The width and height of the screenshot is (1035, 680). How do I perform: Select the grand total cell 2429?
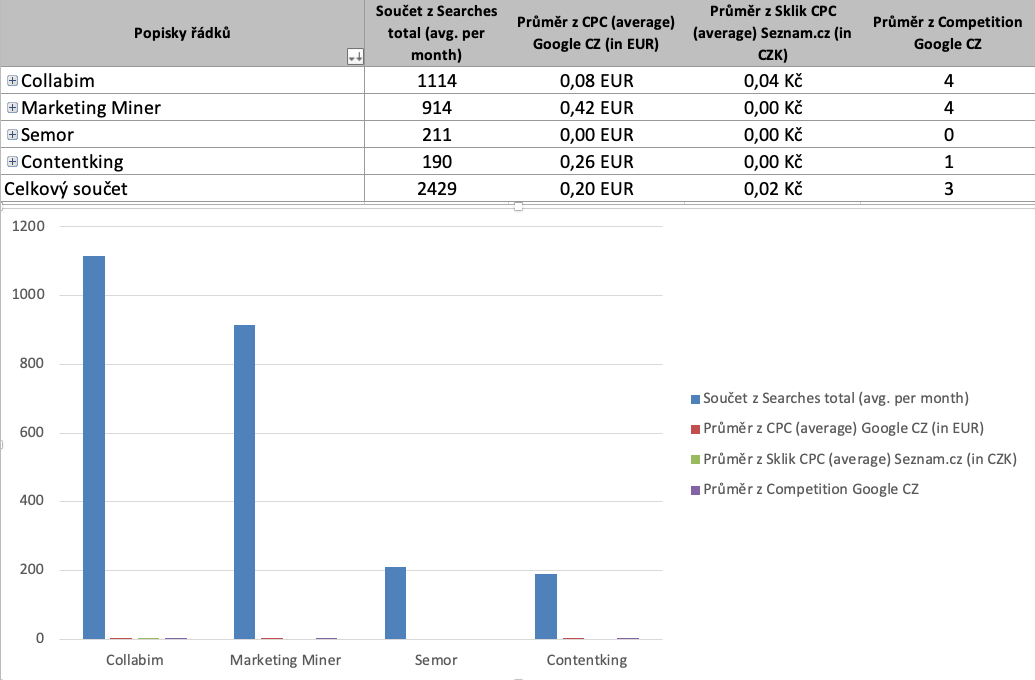pos(436,189)
